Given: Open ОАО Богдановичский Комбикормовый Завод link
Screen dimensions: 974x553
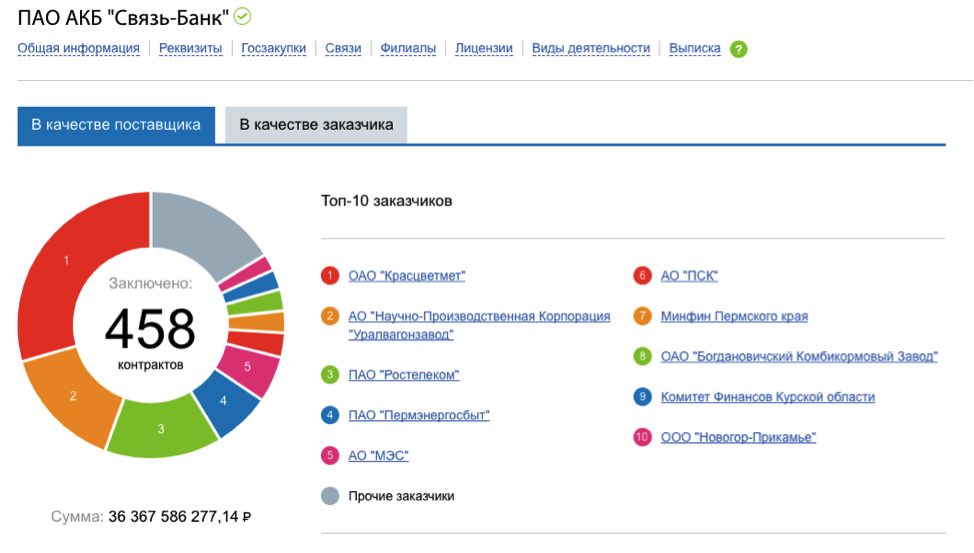Looking at the screenshot, I should pyautogui.click(x=799, y=357).
